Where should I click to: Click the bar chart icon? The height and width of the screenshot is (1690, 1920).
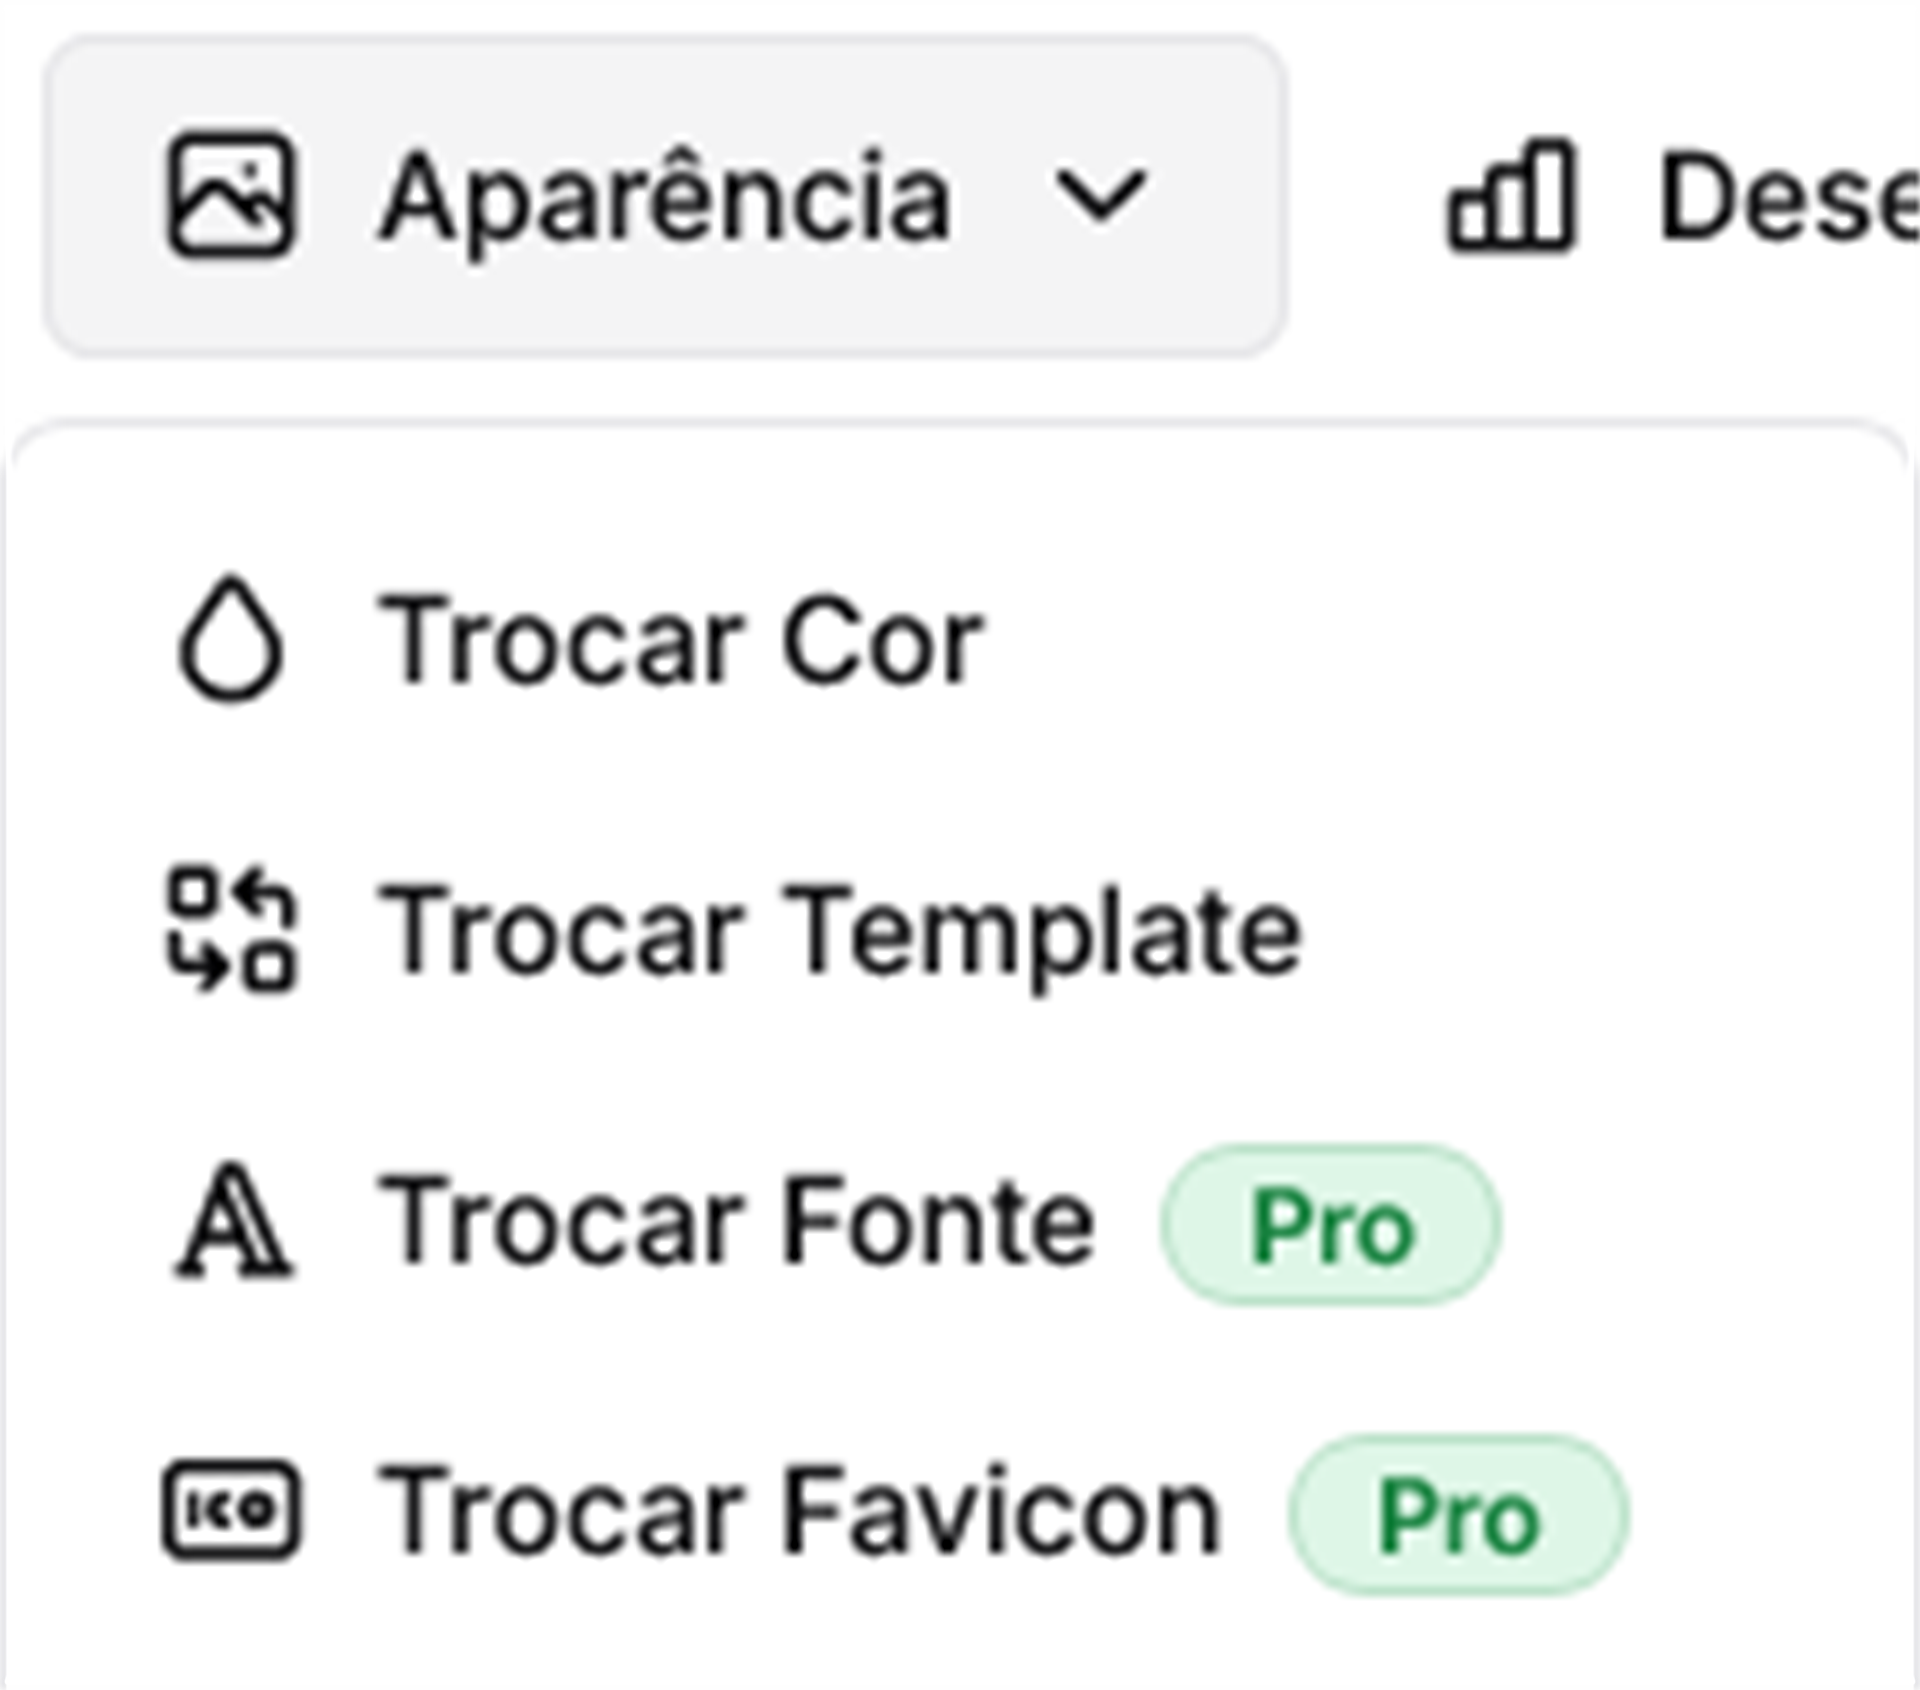click(1511, 195)
